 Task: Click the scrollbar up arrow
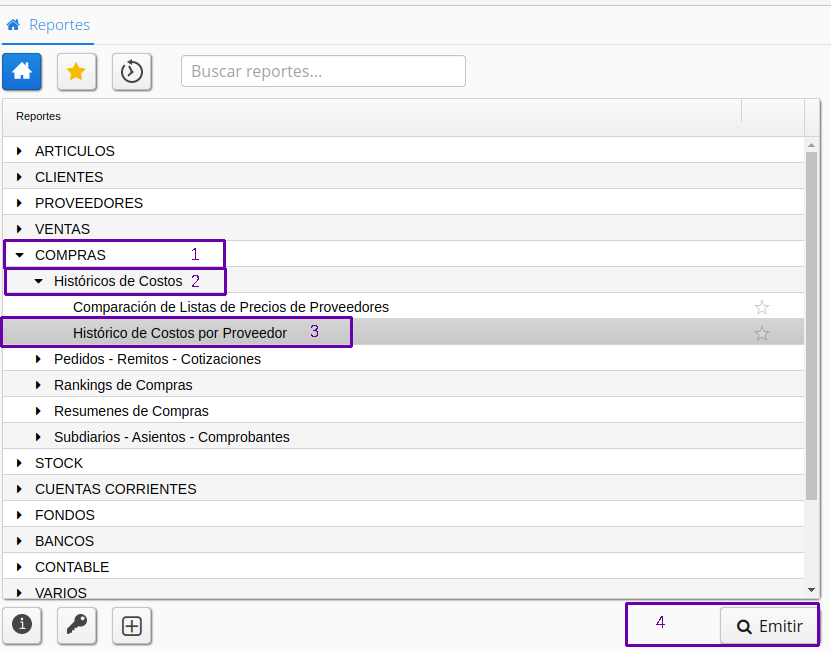(811, 145)
